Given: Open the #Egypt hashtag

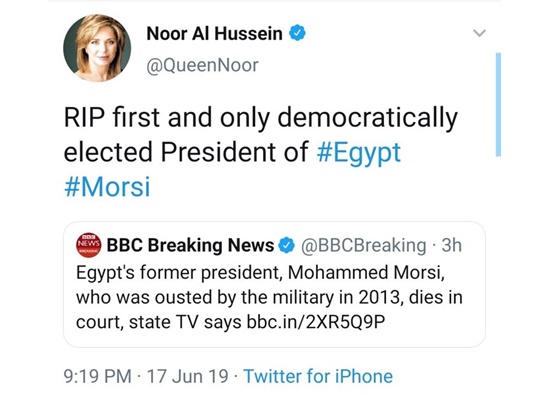Looking at the screenshot, I should (358, 153).
